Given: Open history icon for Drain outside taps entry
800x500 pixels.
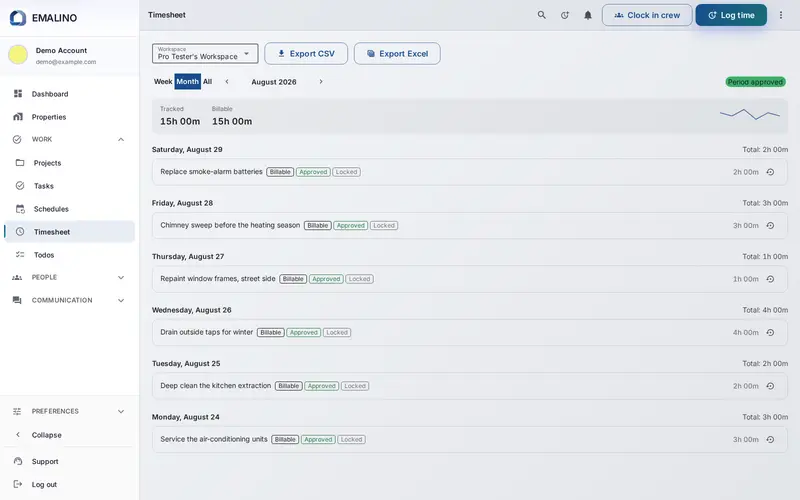Looking at the screenshot, I should tap(770, 333).
